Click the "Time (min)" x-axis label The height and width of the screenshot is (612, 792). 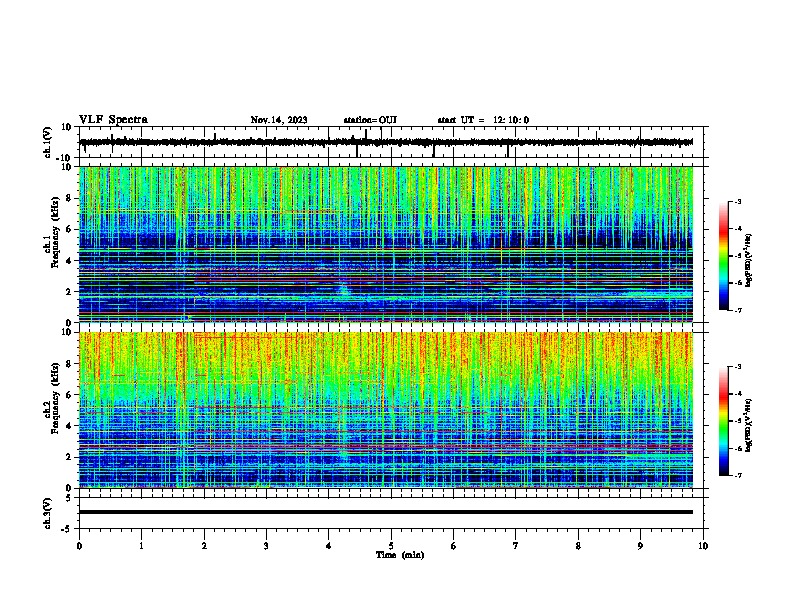click(400, 555)
